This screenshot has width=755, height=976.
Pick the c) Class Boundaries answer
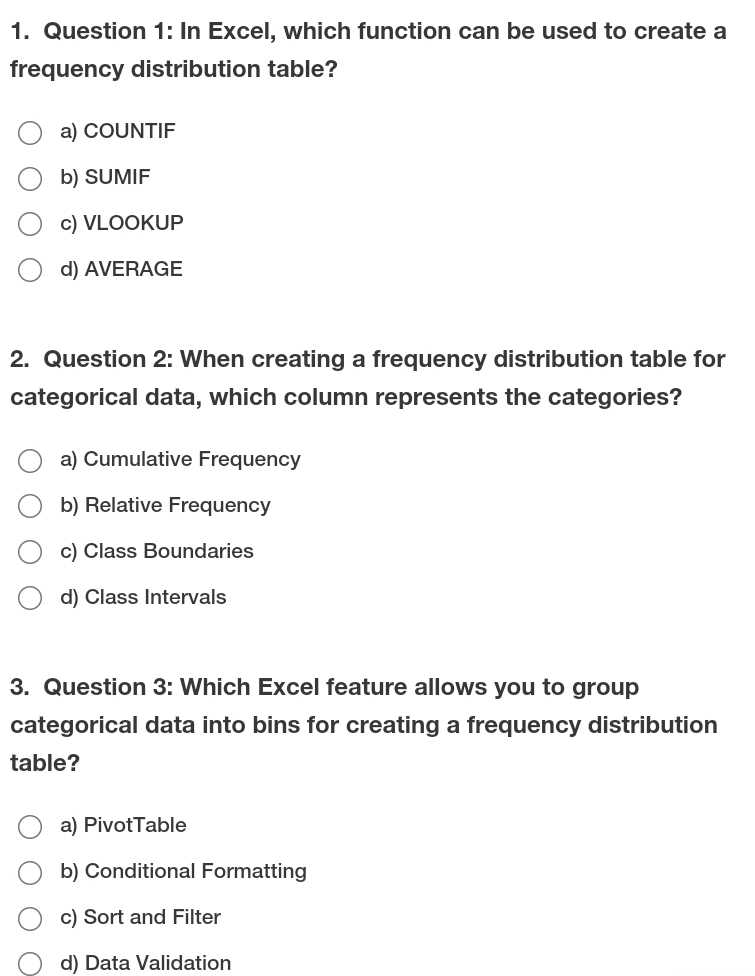[30, 552]
